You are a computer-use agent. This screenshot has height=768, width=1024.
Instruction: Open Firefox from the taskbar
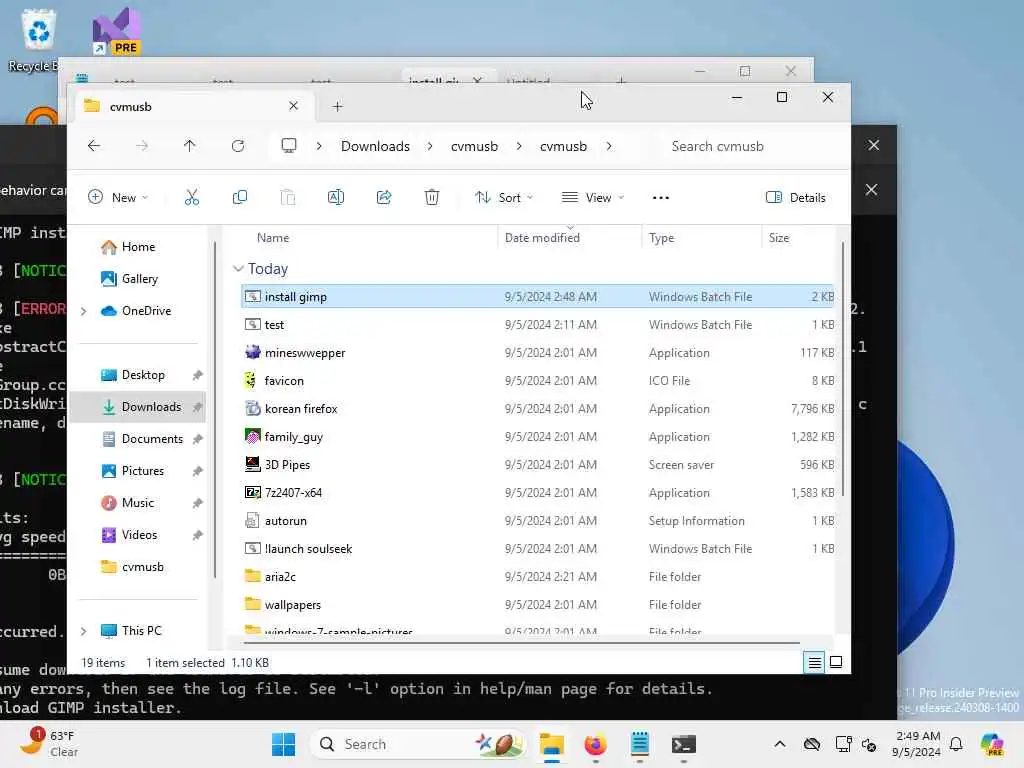[595, 744]
